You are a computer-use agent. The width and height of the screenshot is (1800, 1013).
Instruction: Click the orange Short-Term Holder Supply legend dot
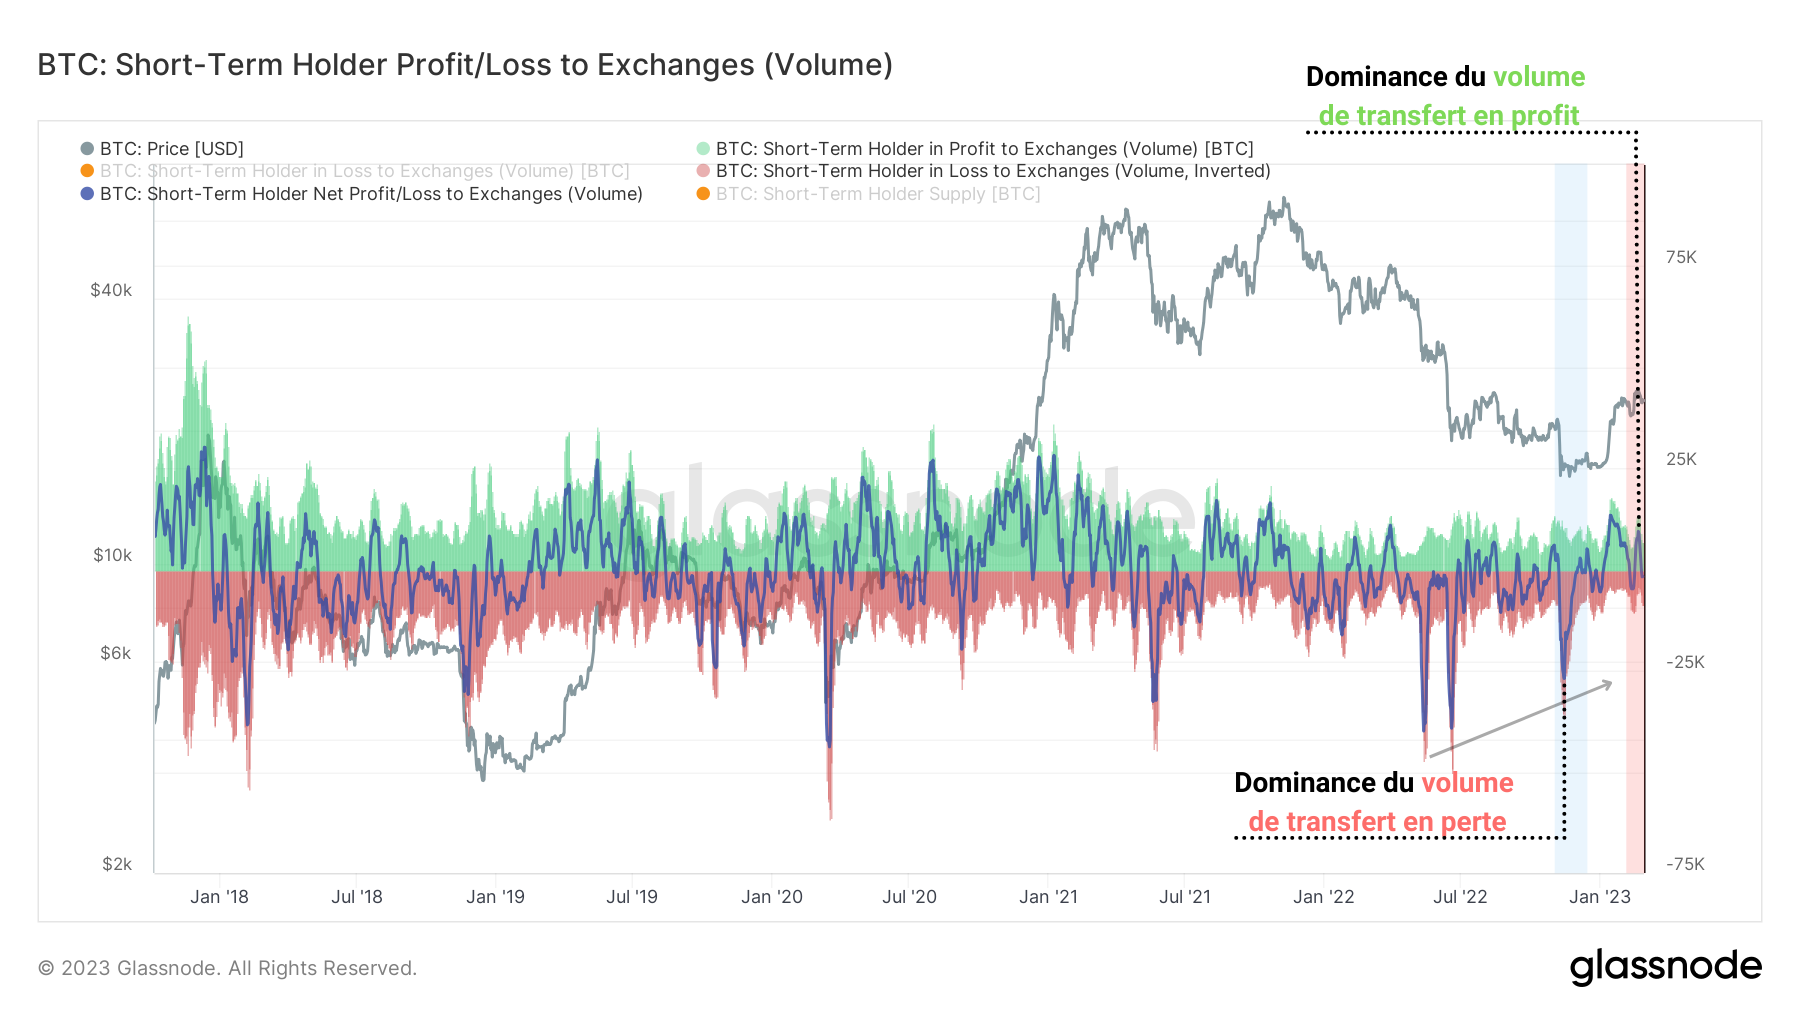coord(703,194)
